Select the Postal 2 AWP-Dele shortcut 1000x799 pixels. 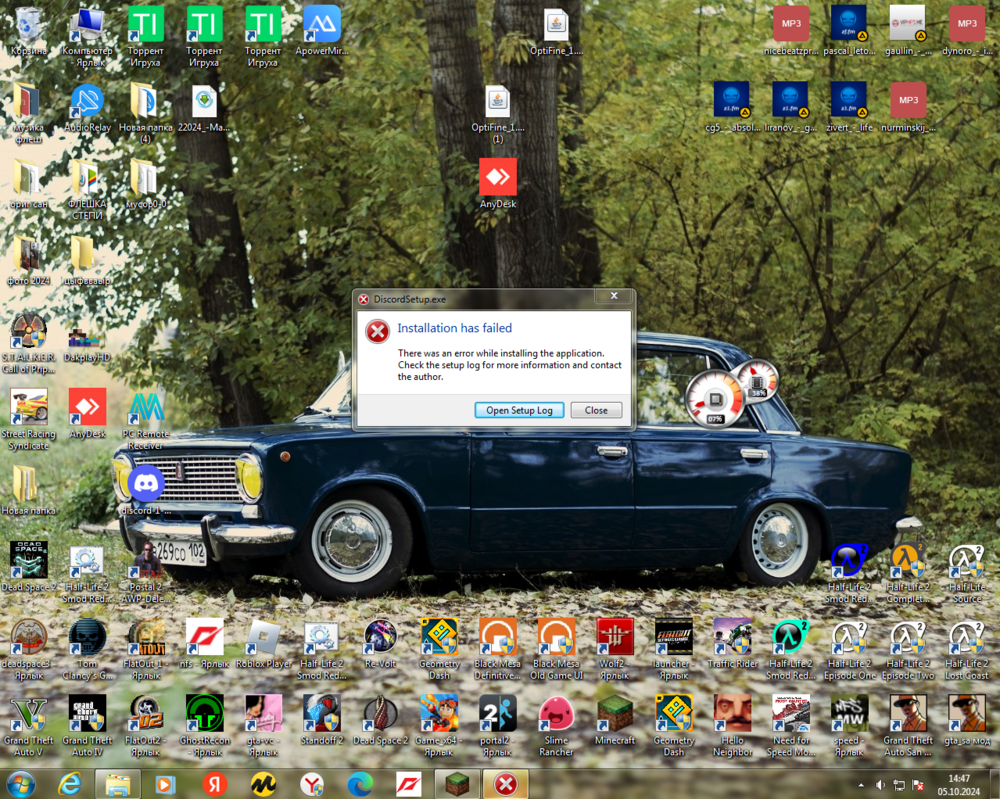tap(146, 573)
